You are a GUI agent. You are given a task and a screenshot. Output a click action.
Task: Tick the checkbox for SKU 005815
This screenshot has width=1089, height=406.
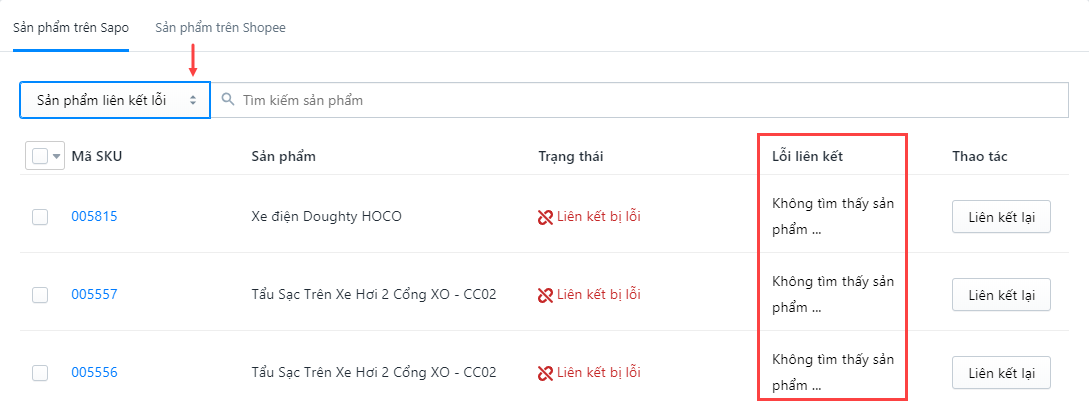pos(40,217)
